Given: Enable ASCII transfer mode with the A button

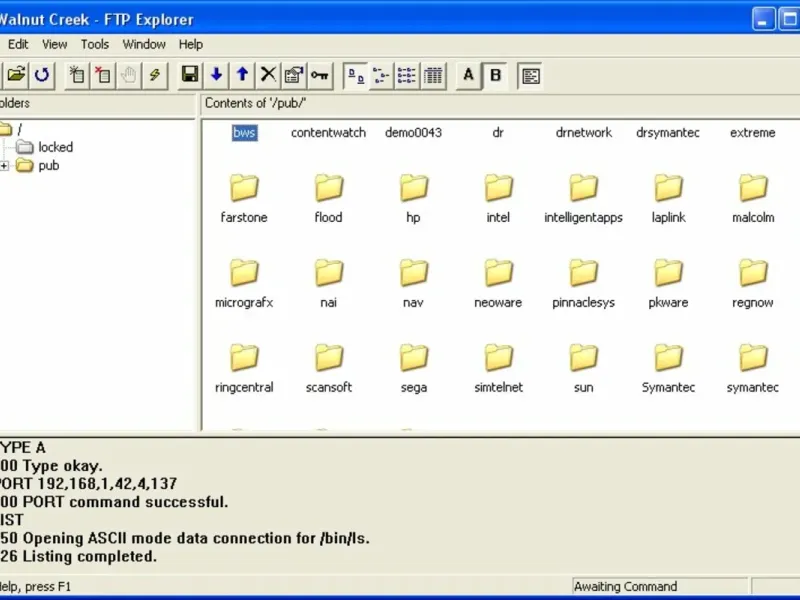Looking at the screenshot, I should click(x=468, y=76).
